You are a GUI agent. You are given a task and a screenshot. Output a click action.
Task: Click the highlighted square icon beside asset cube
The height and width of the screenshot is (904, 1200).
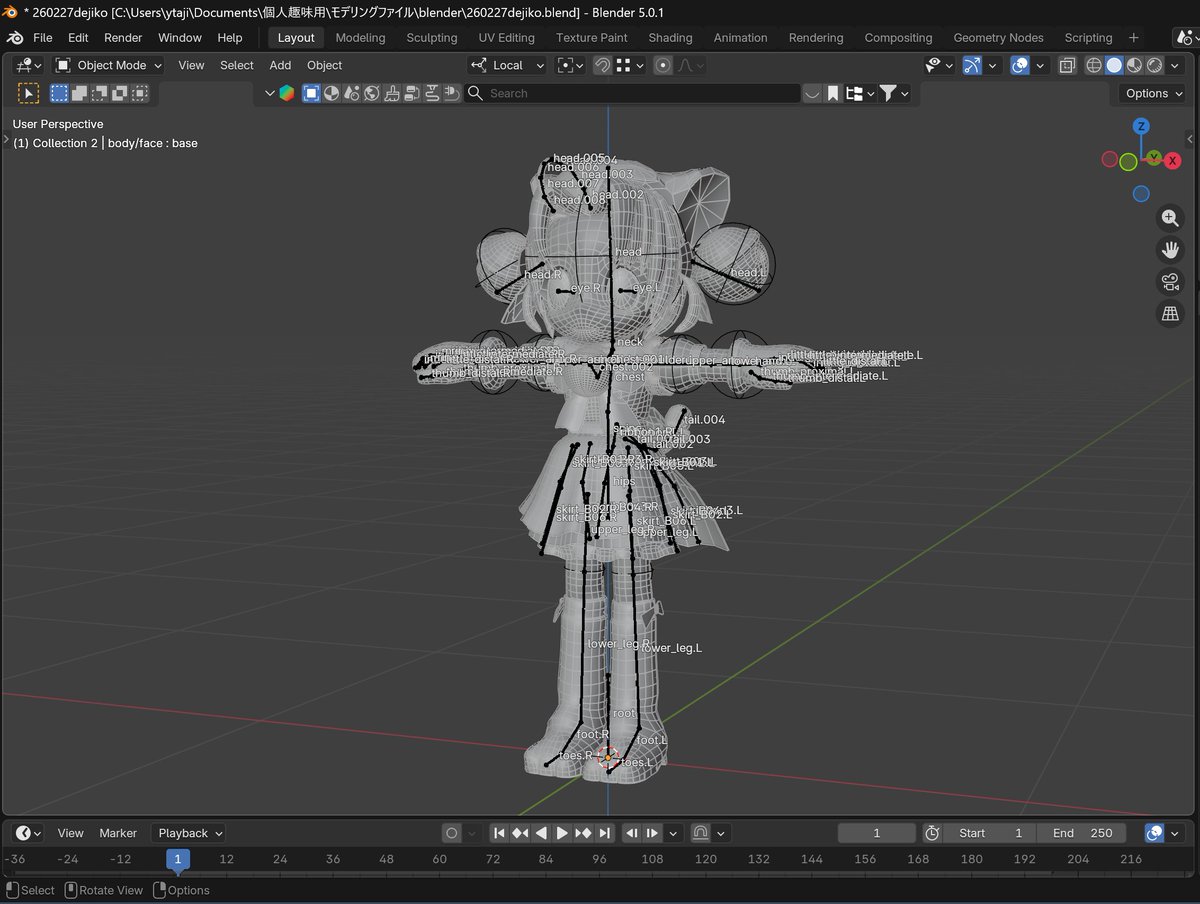311,93
